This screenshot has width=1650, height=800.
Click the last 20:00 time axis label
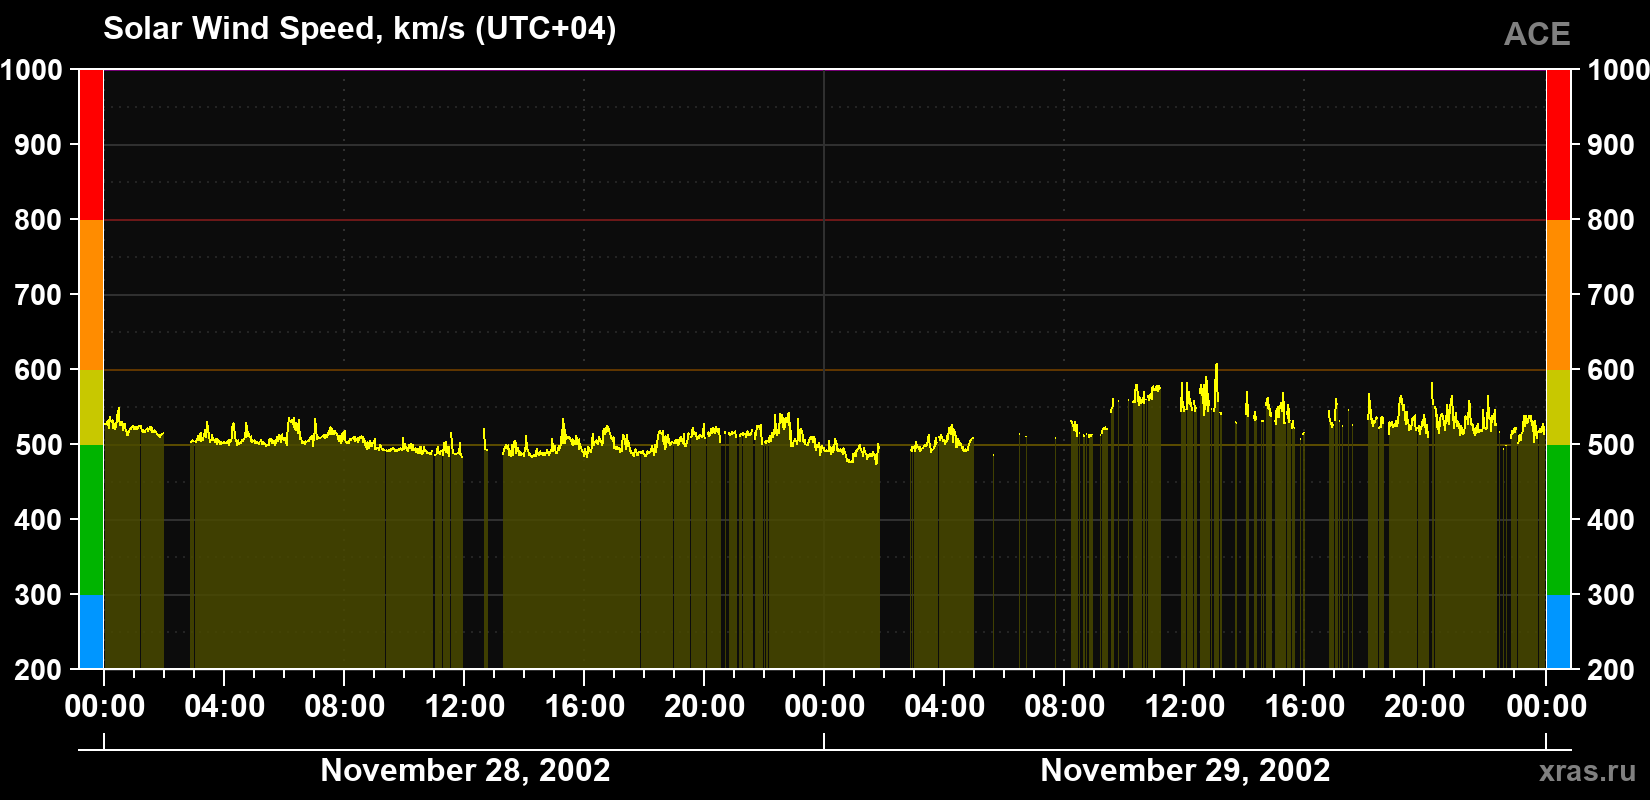coord(1424,707)
